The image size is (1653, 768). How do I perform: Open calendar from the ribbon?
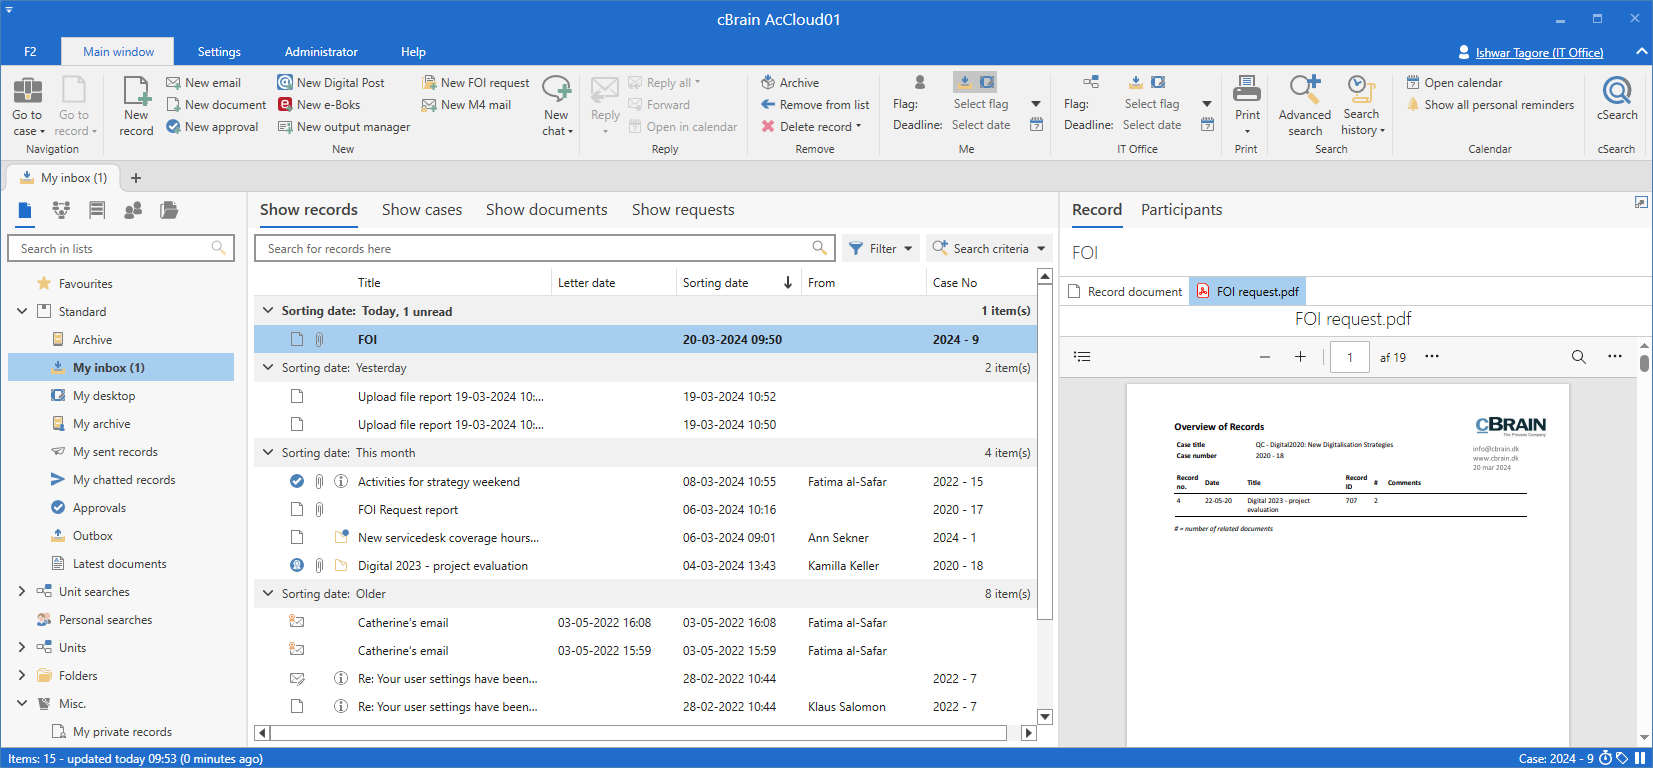tap(1455, 83)
